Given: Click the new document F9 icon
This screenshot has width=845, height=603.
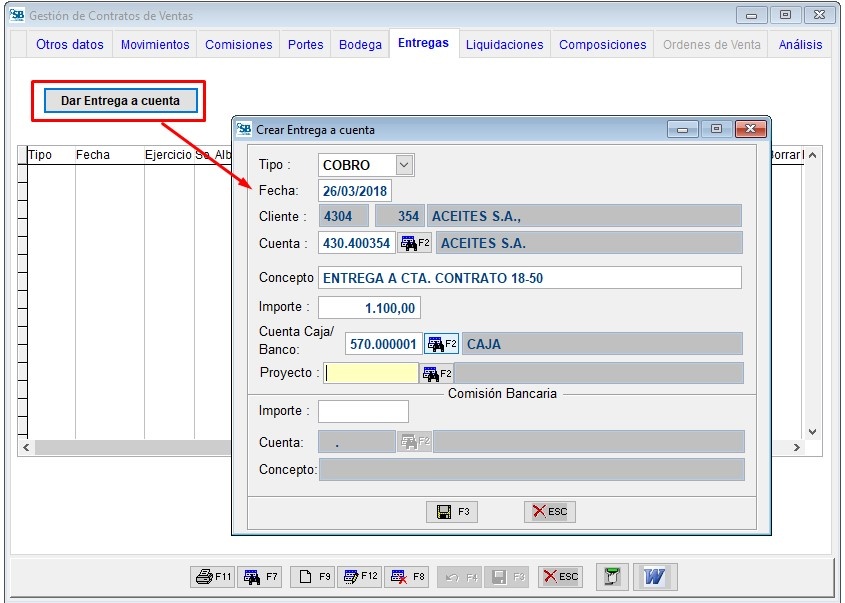Looking at the screenshot, I should coord(312,576).
